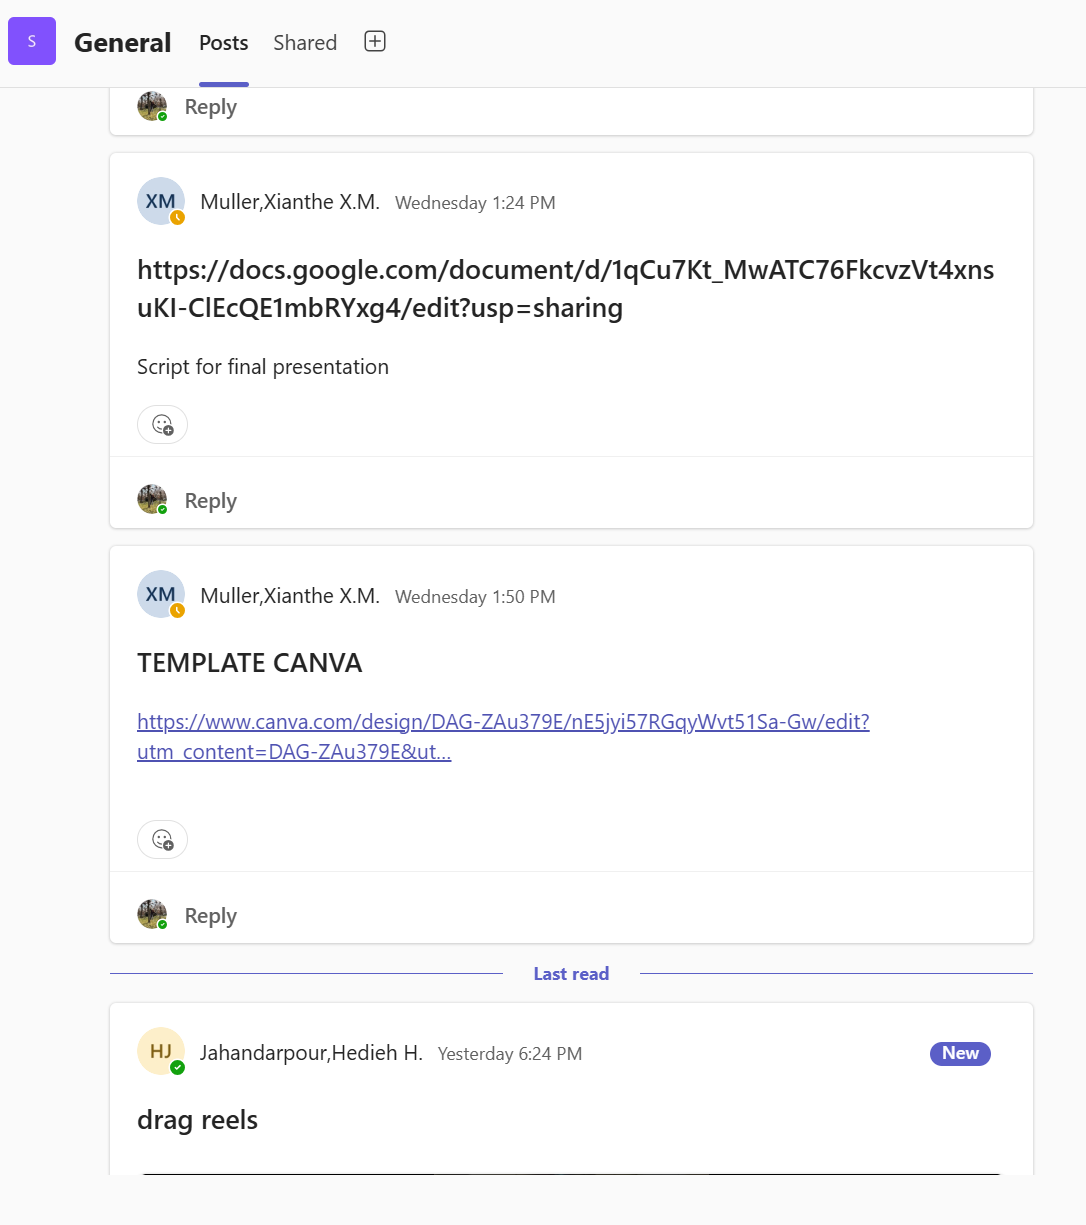Click the Wednesday 1:24 PM timestamp

click(x=475, y=202)
